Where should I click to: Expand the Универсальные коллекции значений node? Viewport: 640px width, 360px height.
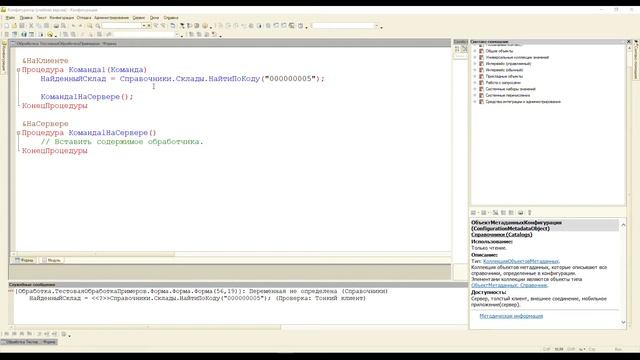tap(475, 58)
